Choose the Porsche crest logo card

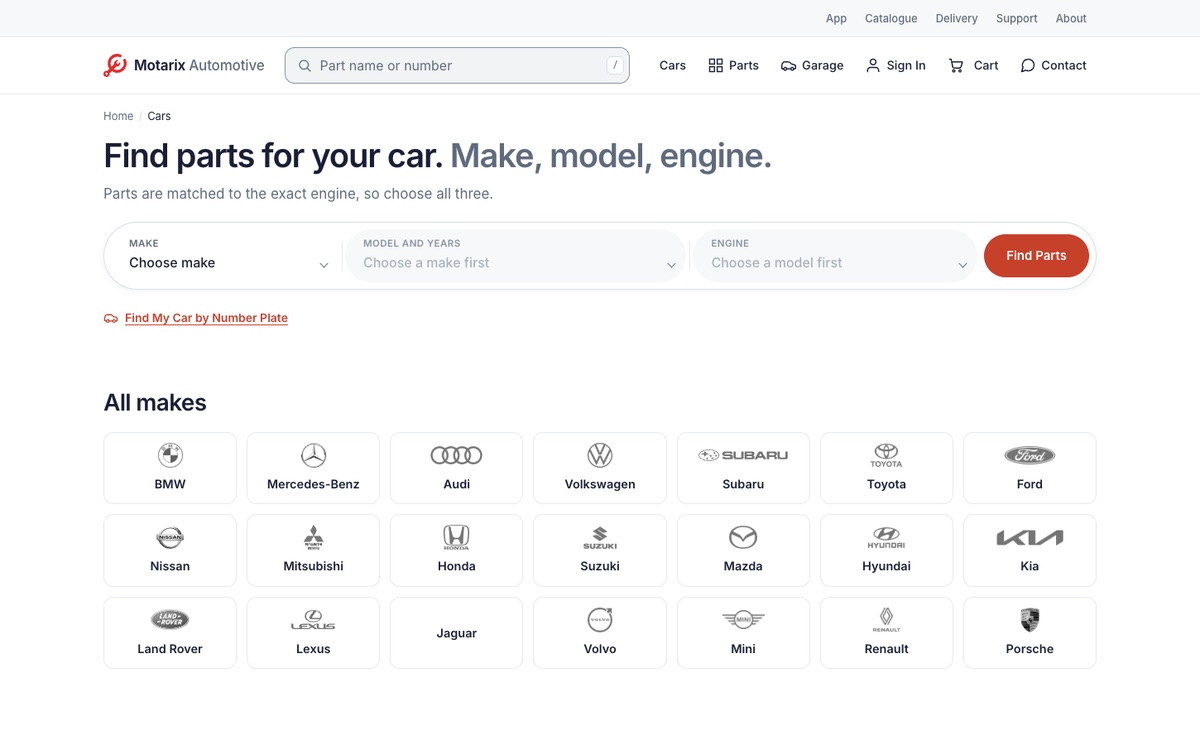1030,633
